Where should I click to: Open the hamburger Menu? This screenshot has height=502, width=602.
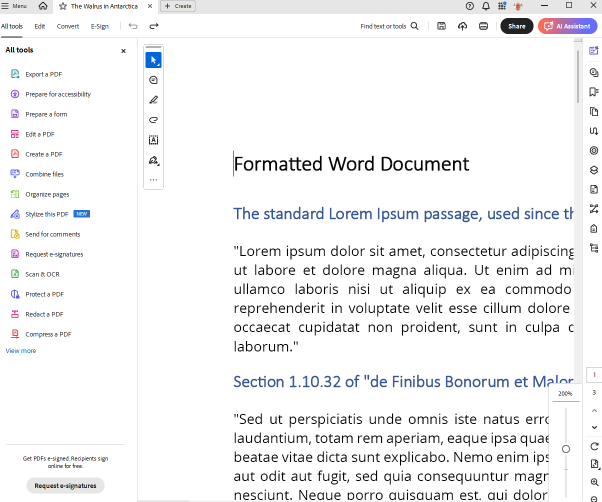[14, 6]
